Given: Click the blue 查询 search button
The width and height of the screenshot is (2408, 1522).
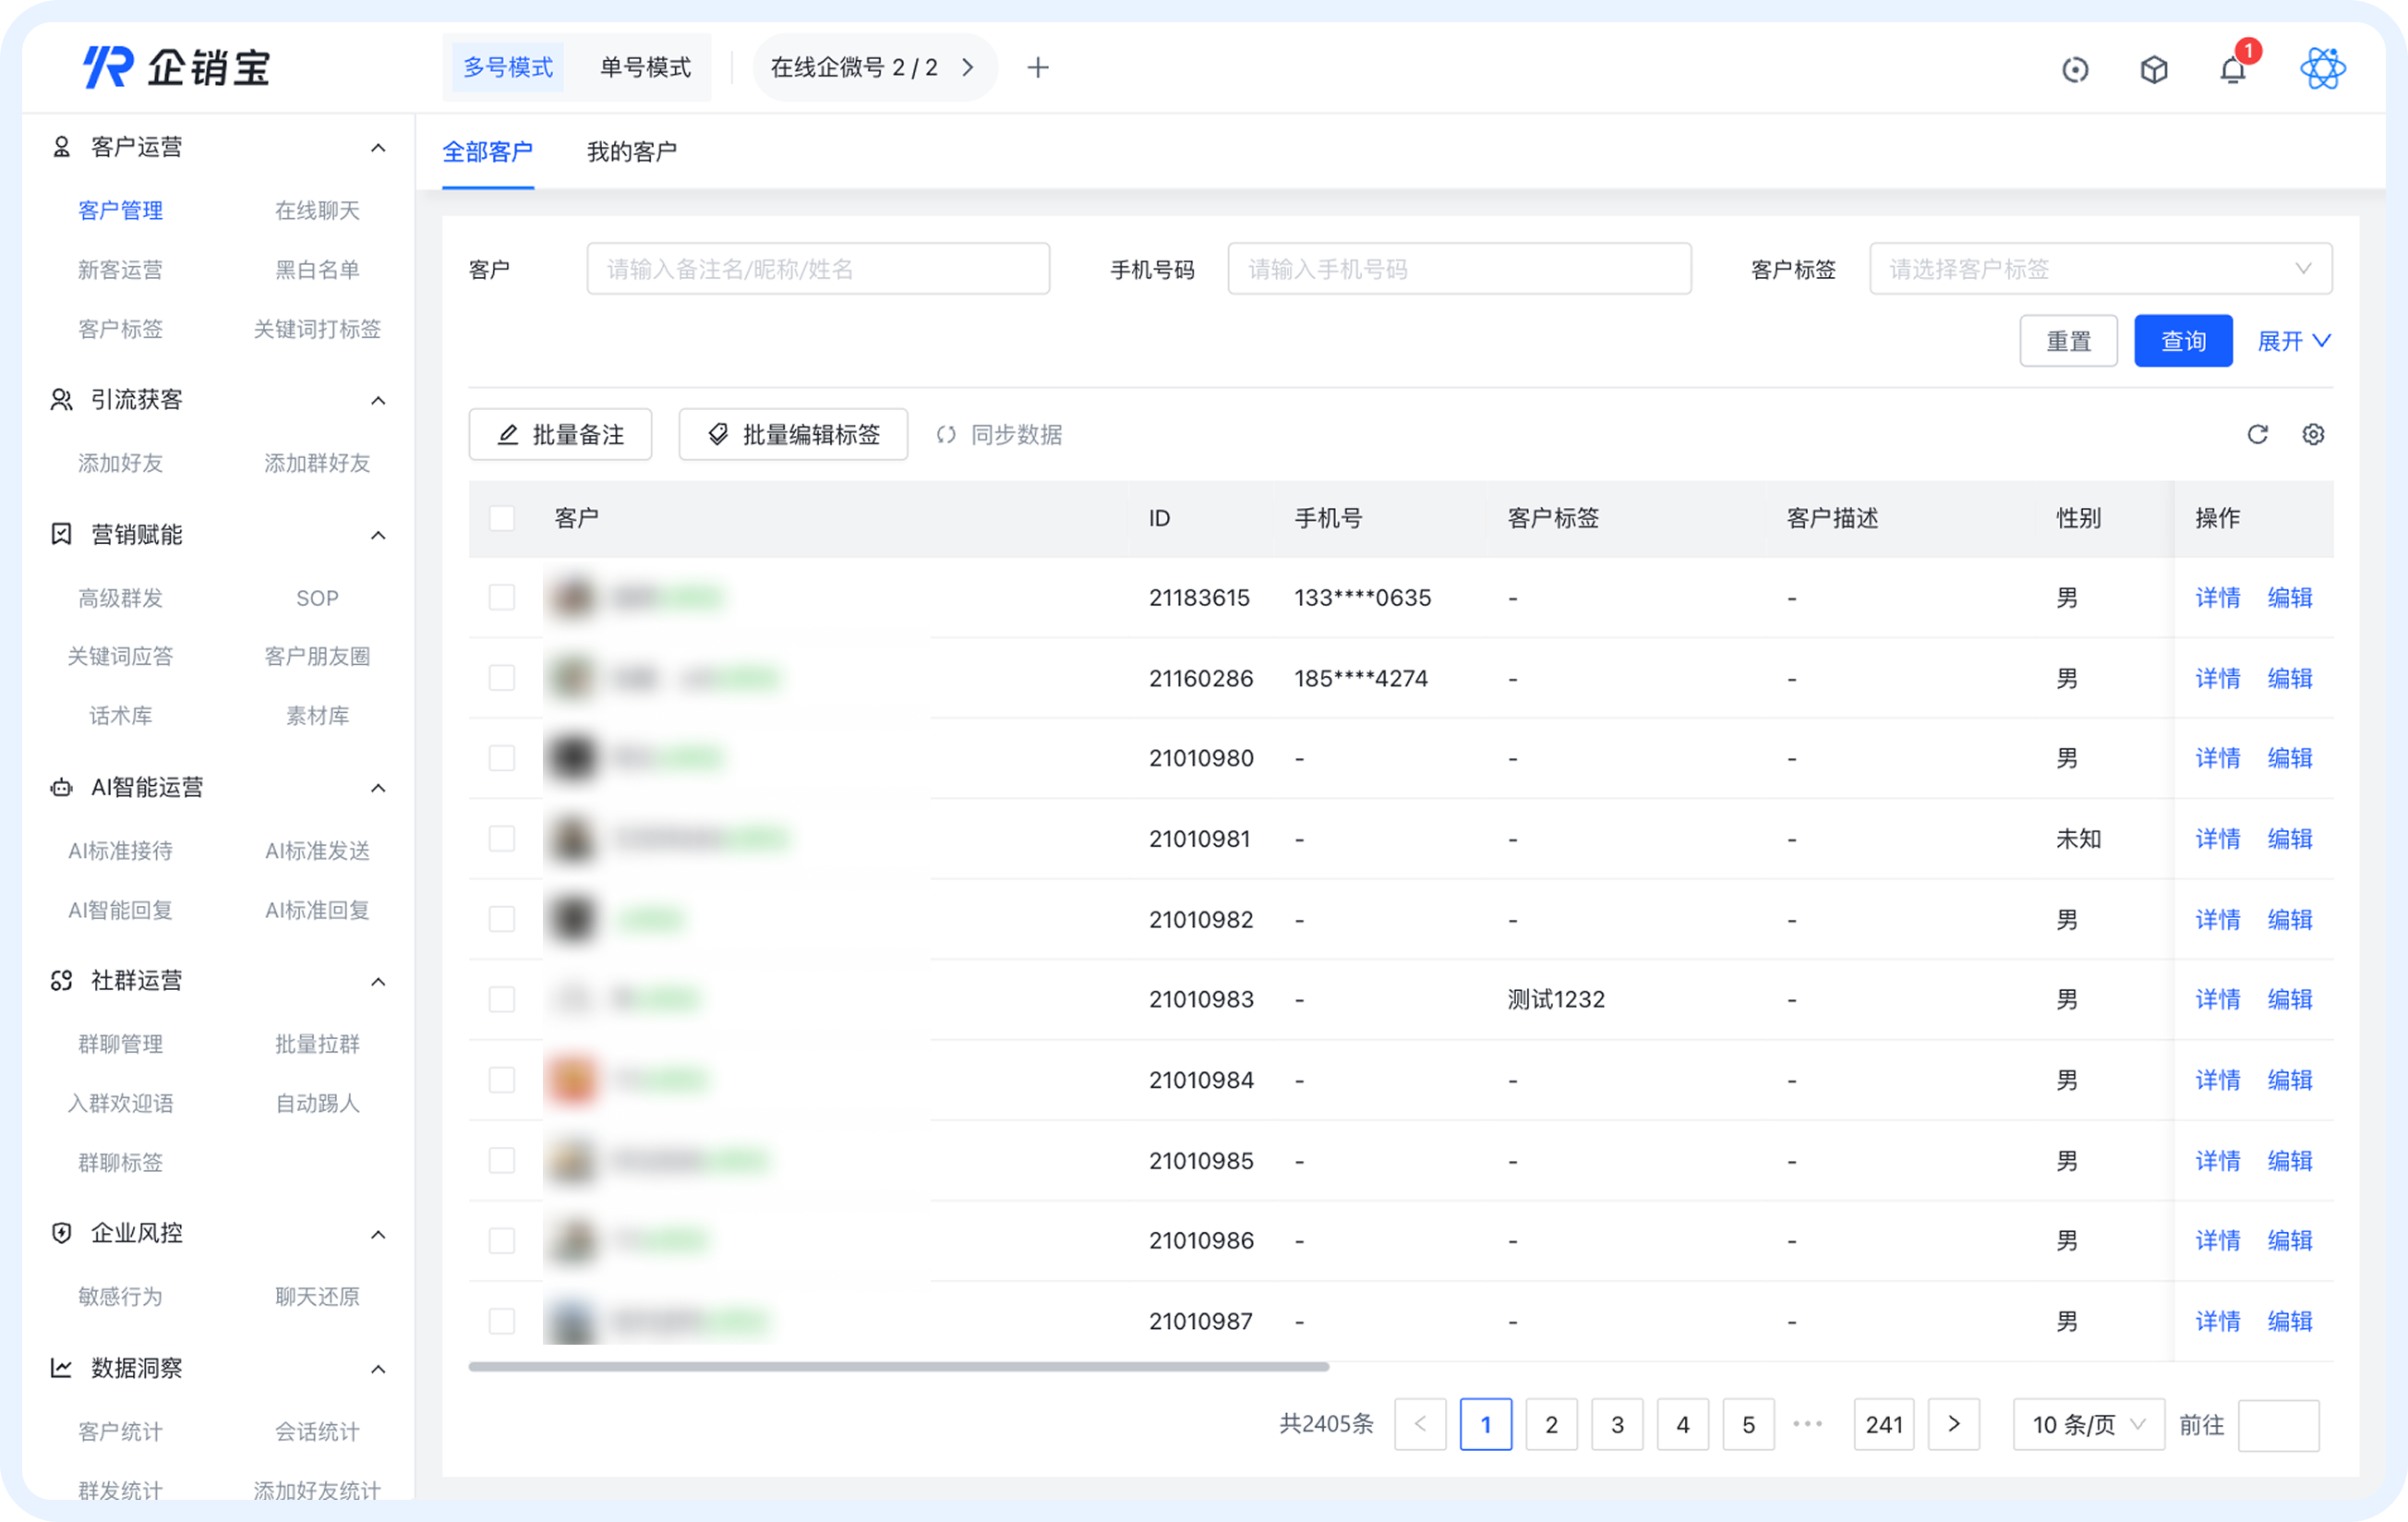Looking at the screenshot, I should [2183, 341].
